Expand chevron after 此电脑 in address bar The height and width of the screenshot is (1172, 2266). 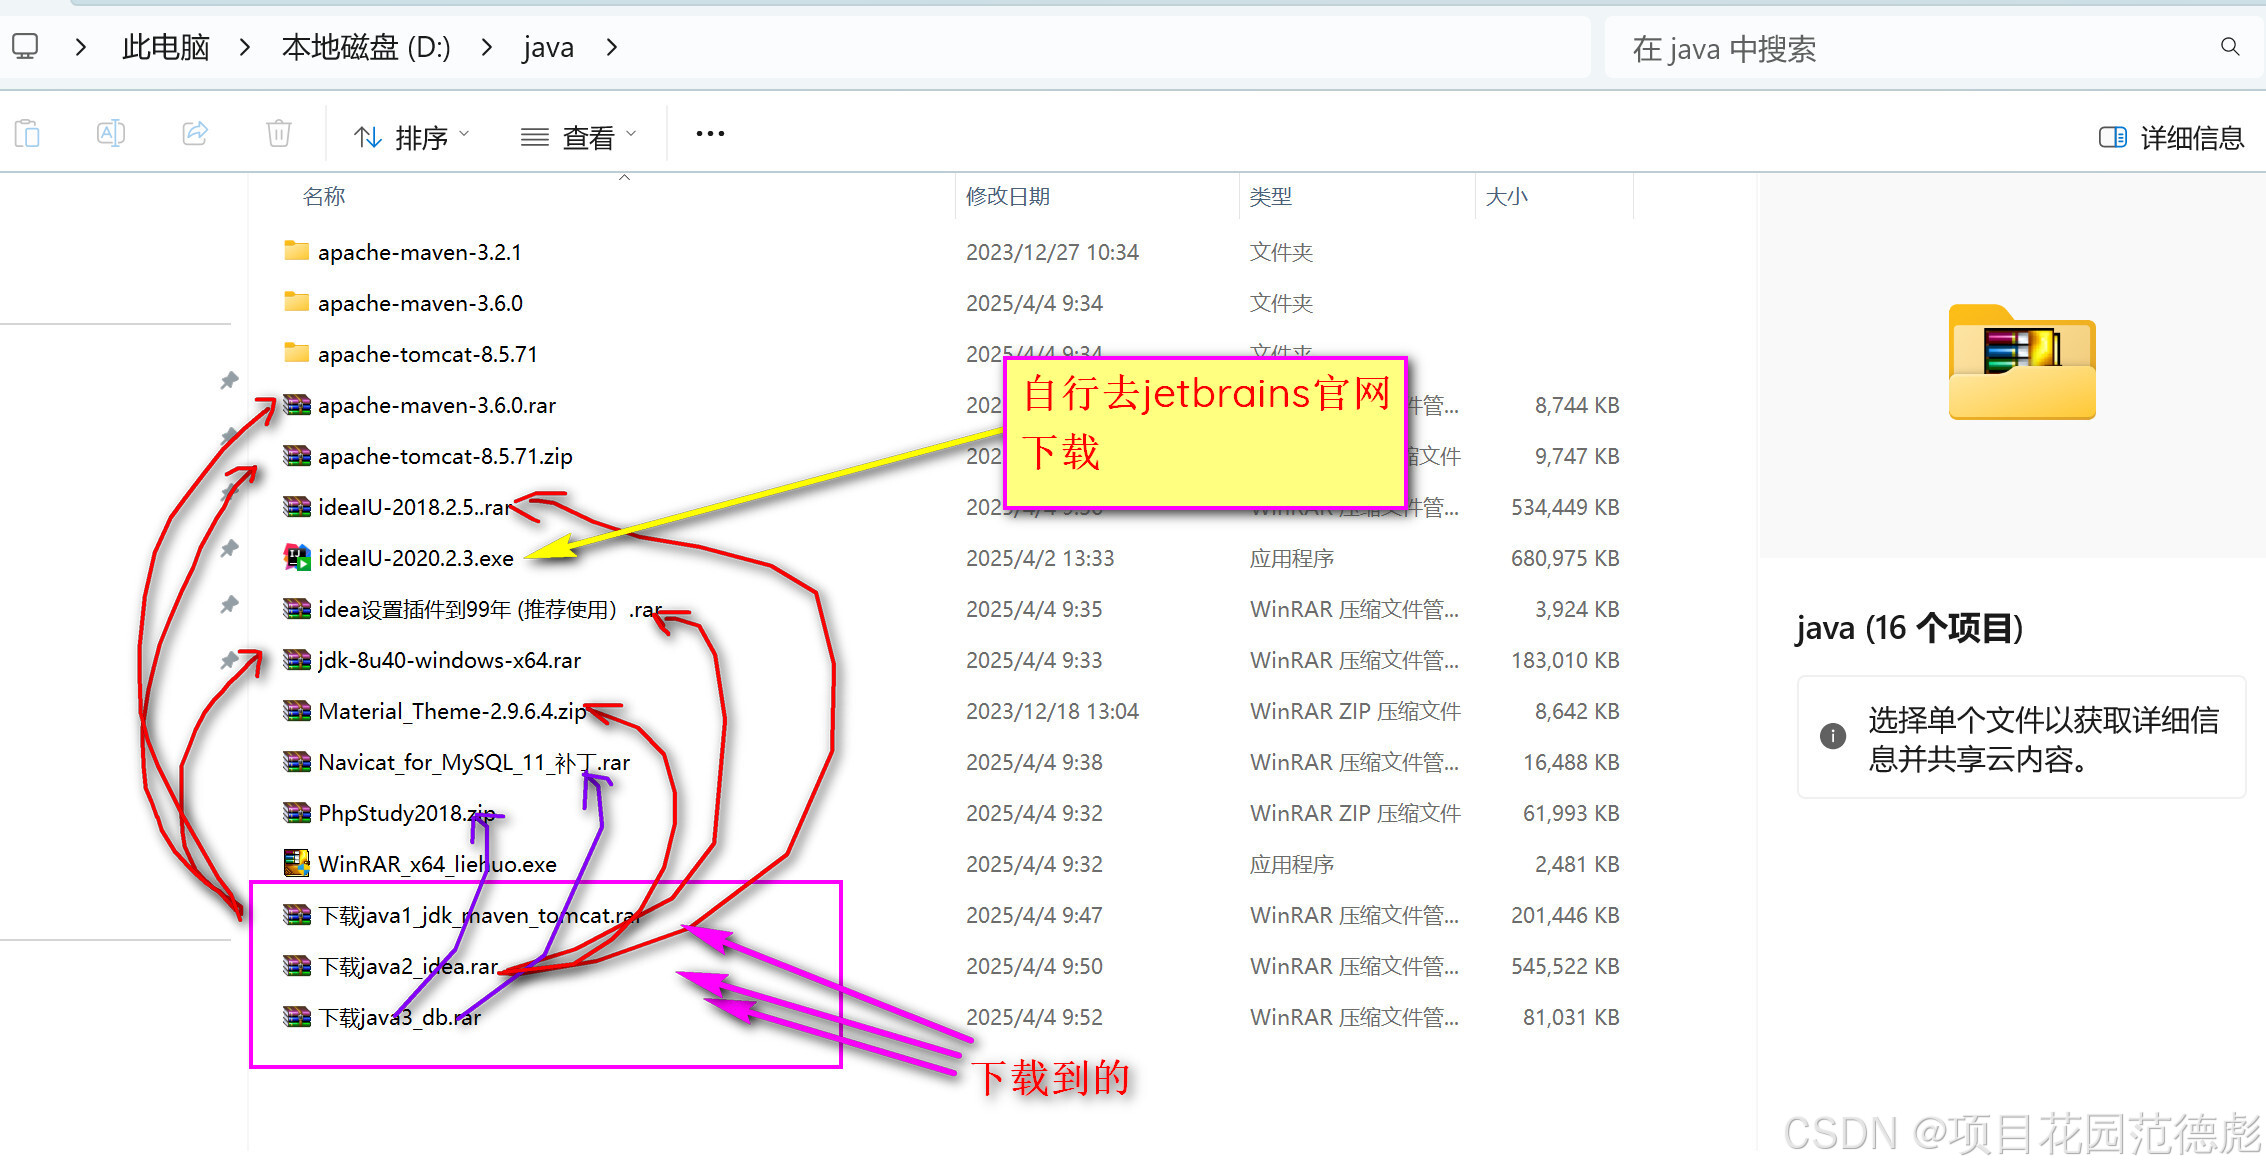(x=245, y=47)
